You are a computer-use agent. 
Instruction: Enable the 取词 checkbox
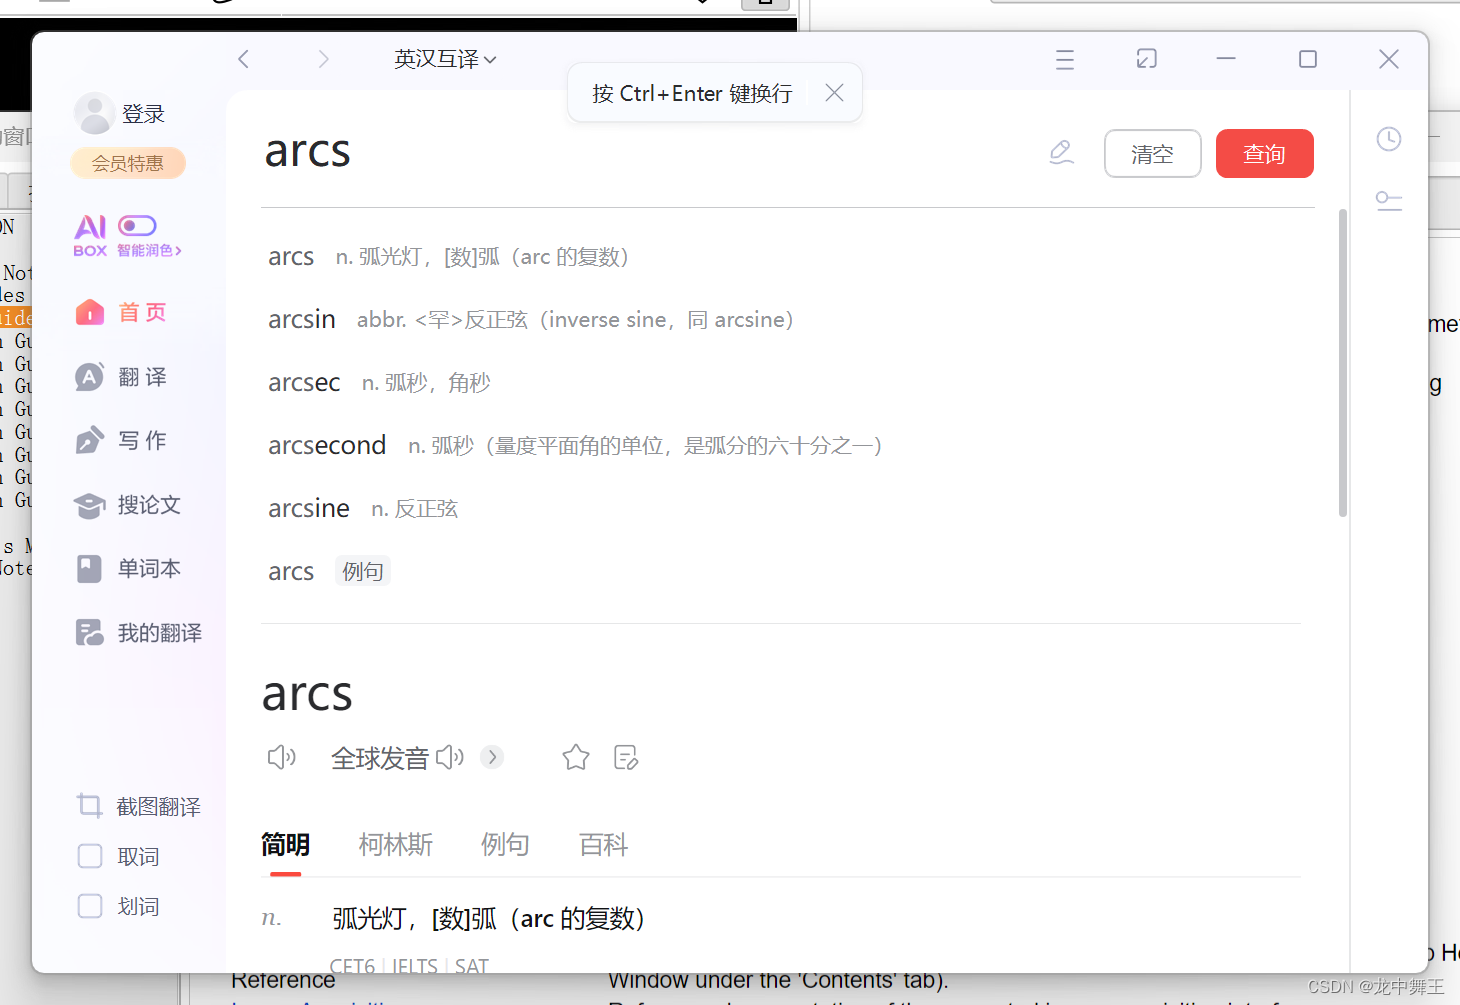90,856
